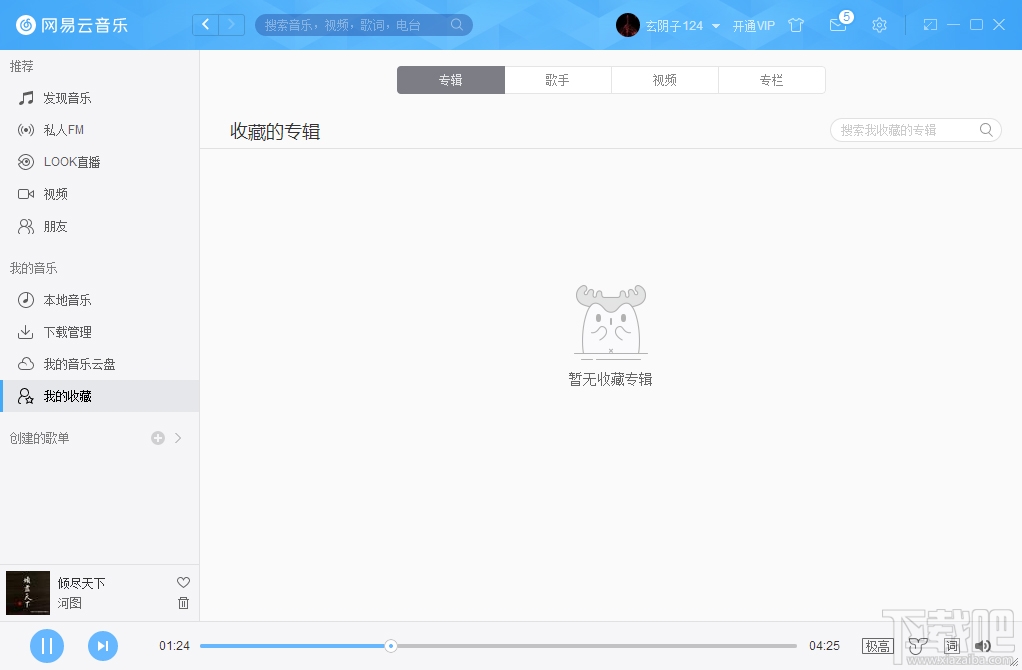
Task: Click the search field for collected albums
Action: click(905, 129)
